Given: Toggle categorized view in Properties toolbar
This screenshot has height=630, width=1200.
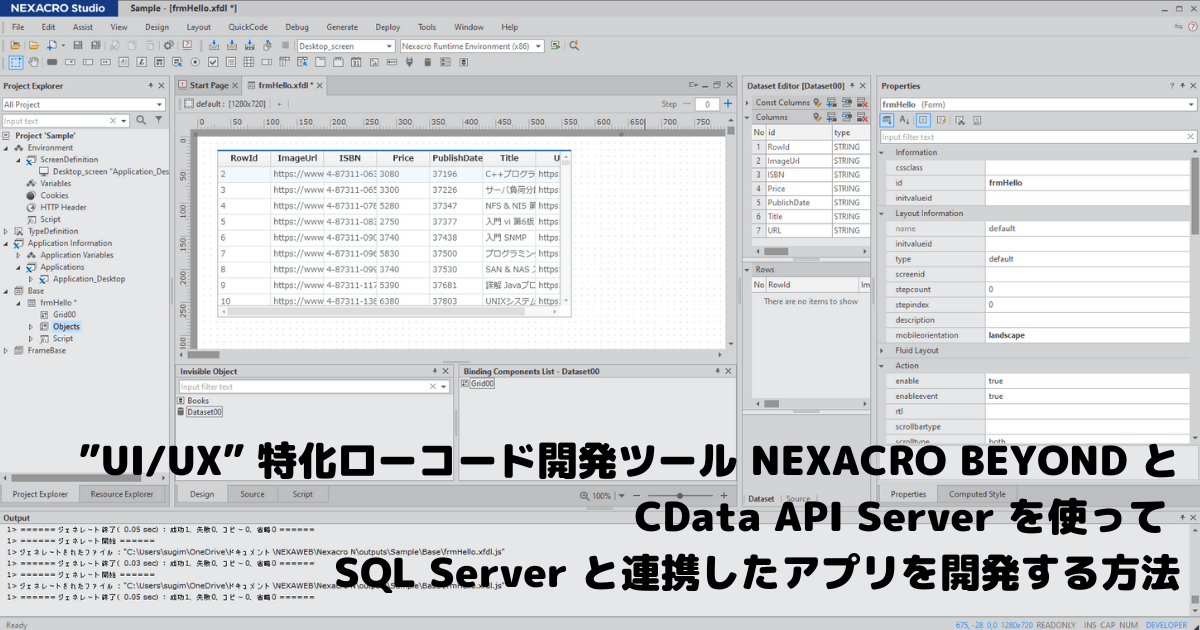Looking at the screenshot, I should click(x=887, y=120).
